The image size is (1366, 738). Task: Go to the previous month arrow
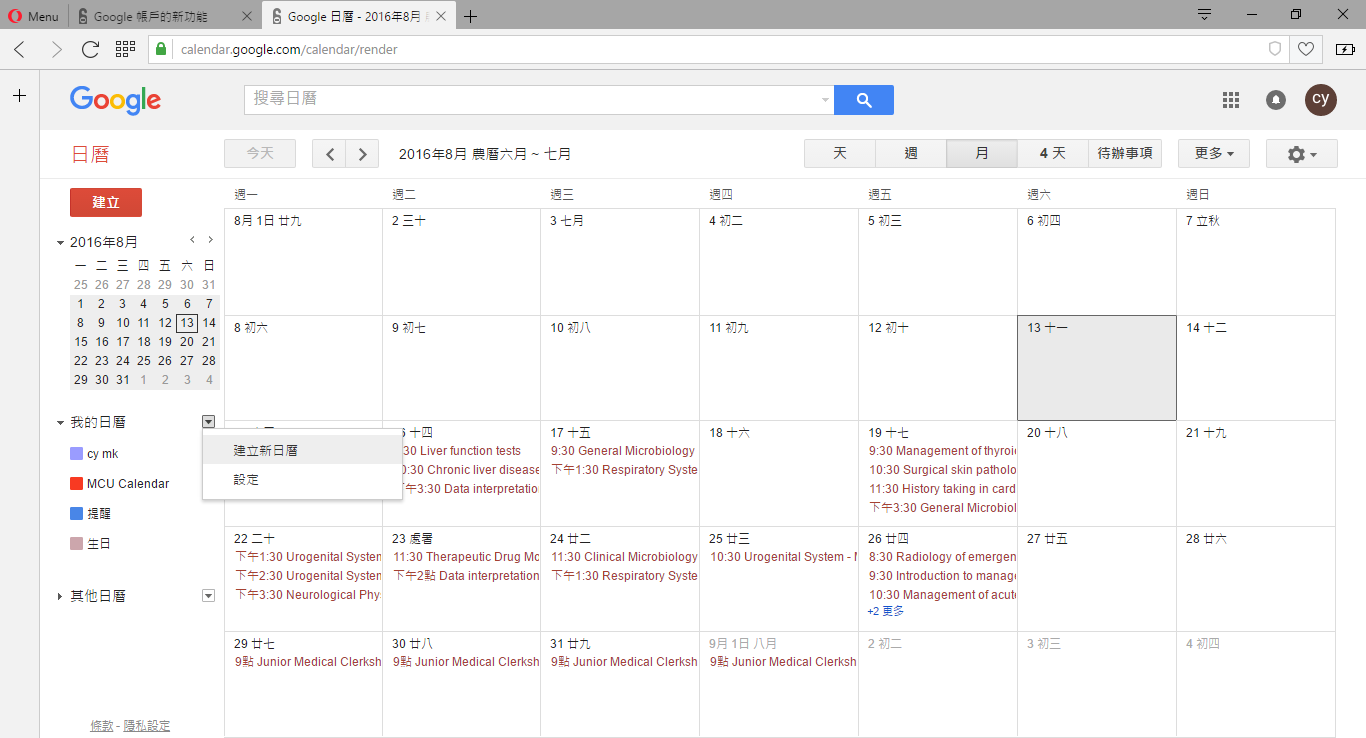[x=329, y=154]
